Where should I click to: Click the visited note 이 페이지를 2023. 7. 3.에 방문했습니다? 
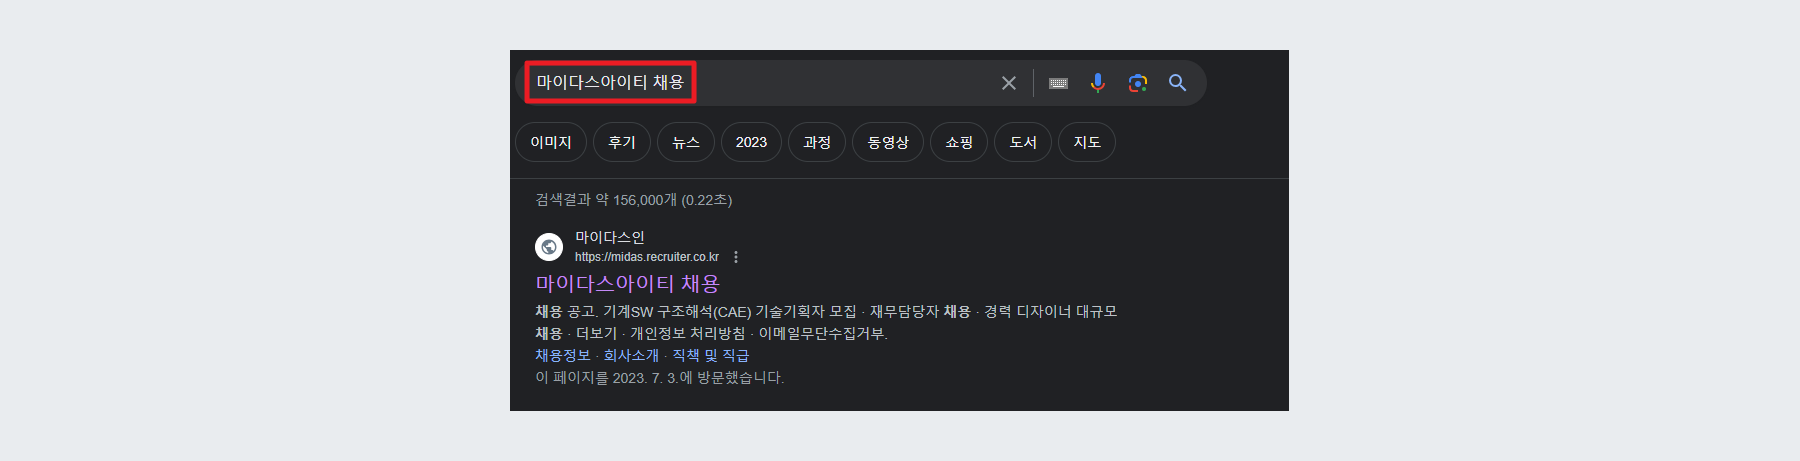pos(660,377)
